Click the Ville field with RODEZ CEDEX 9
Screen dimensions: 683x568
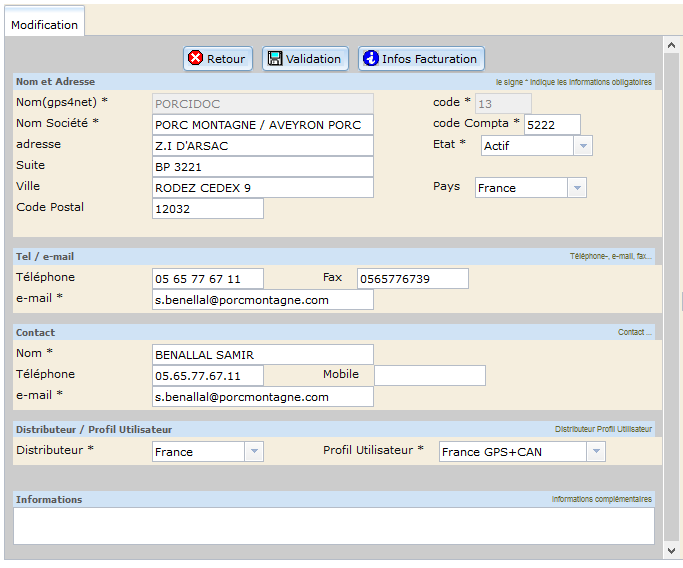(x=262, y=188)
